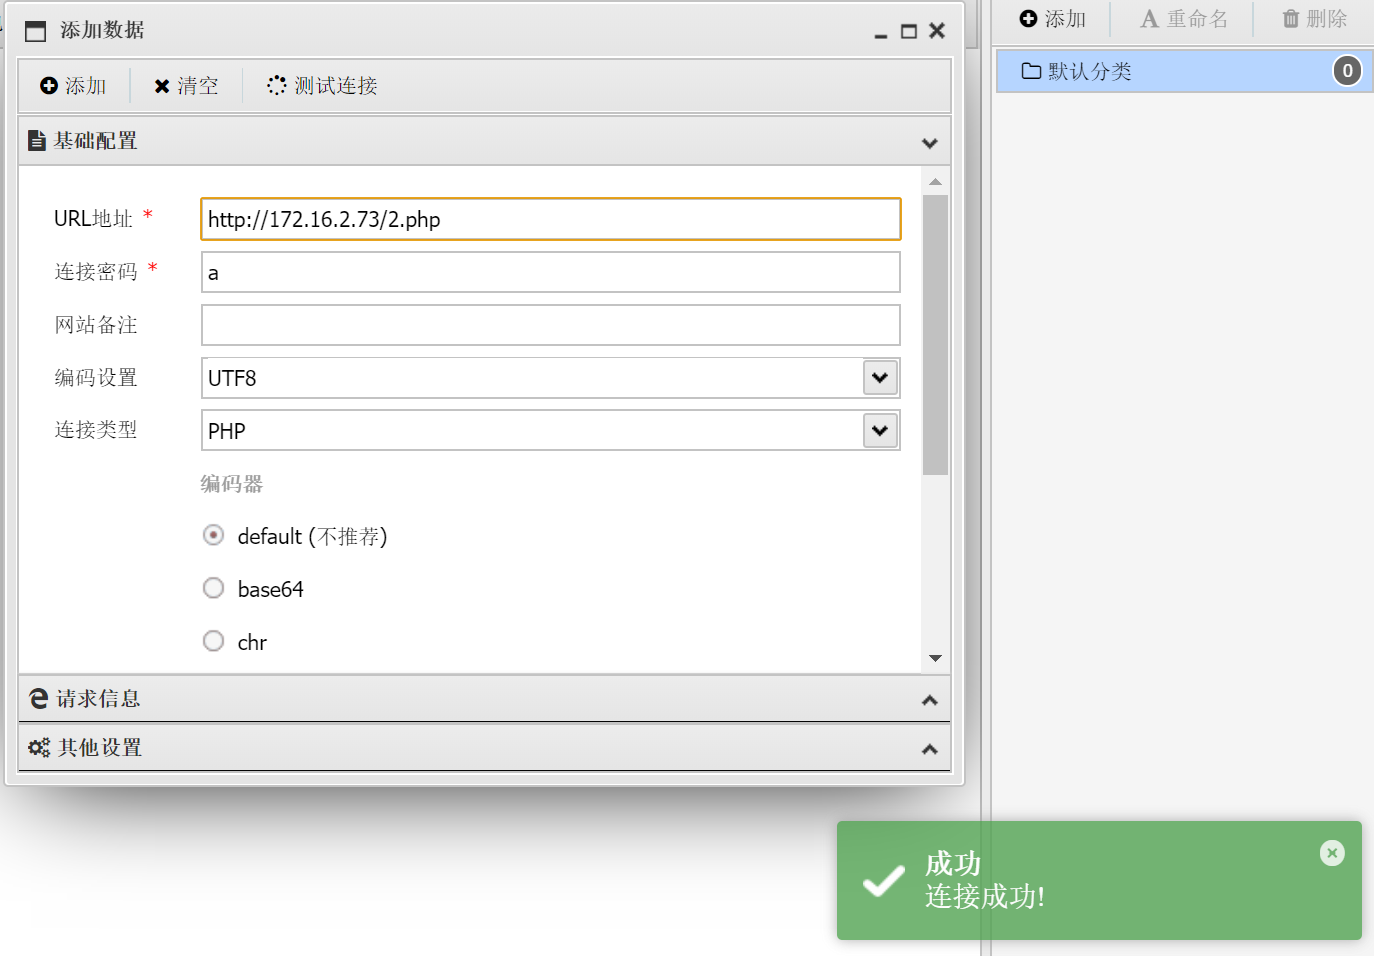Click the success checkmark icon in the notification
Image resolution: width=1374 pixels, height=956 pixels.
click(x=884, y=880)
